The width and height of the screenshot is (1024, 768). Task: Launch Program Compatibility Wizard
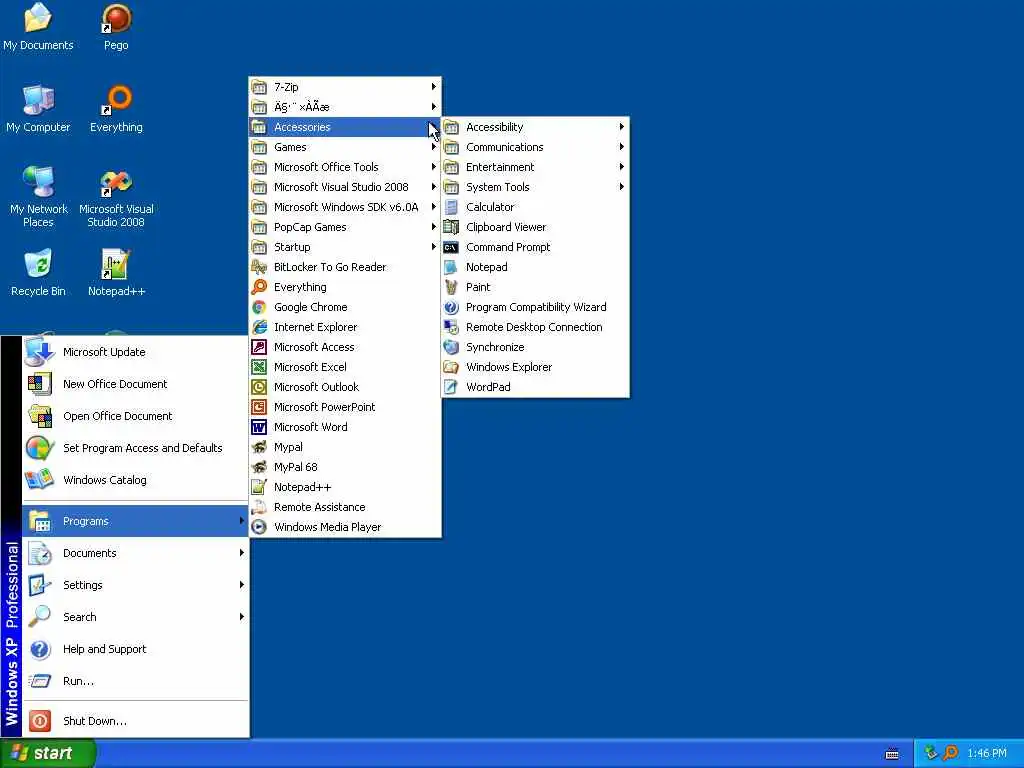(536, 307)
